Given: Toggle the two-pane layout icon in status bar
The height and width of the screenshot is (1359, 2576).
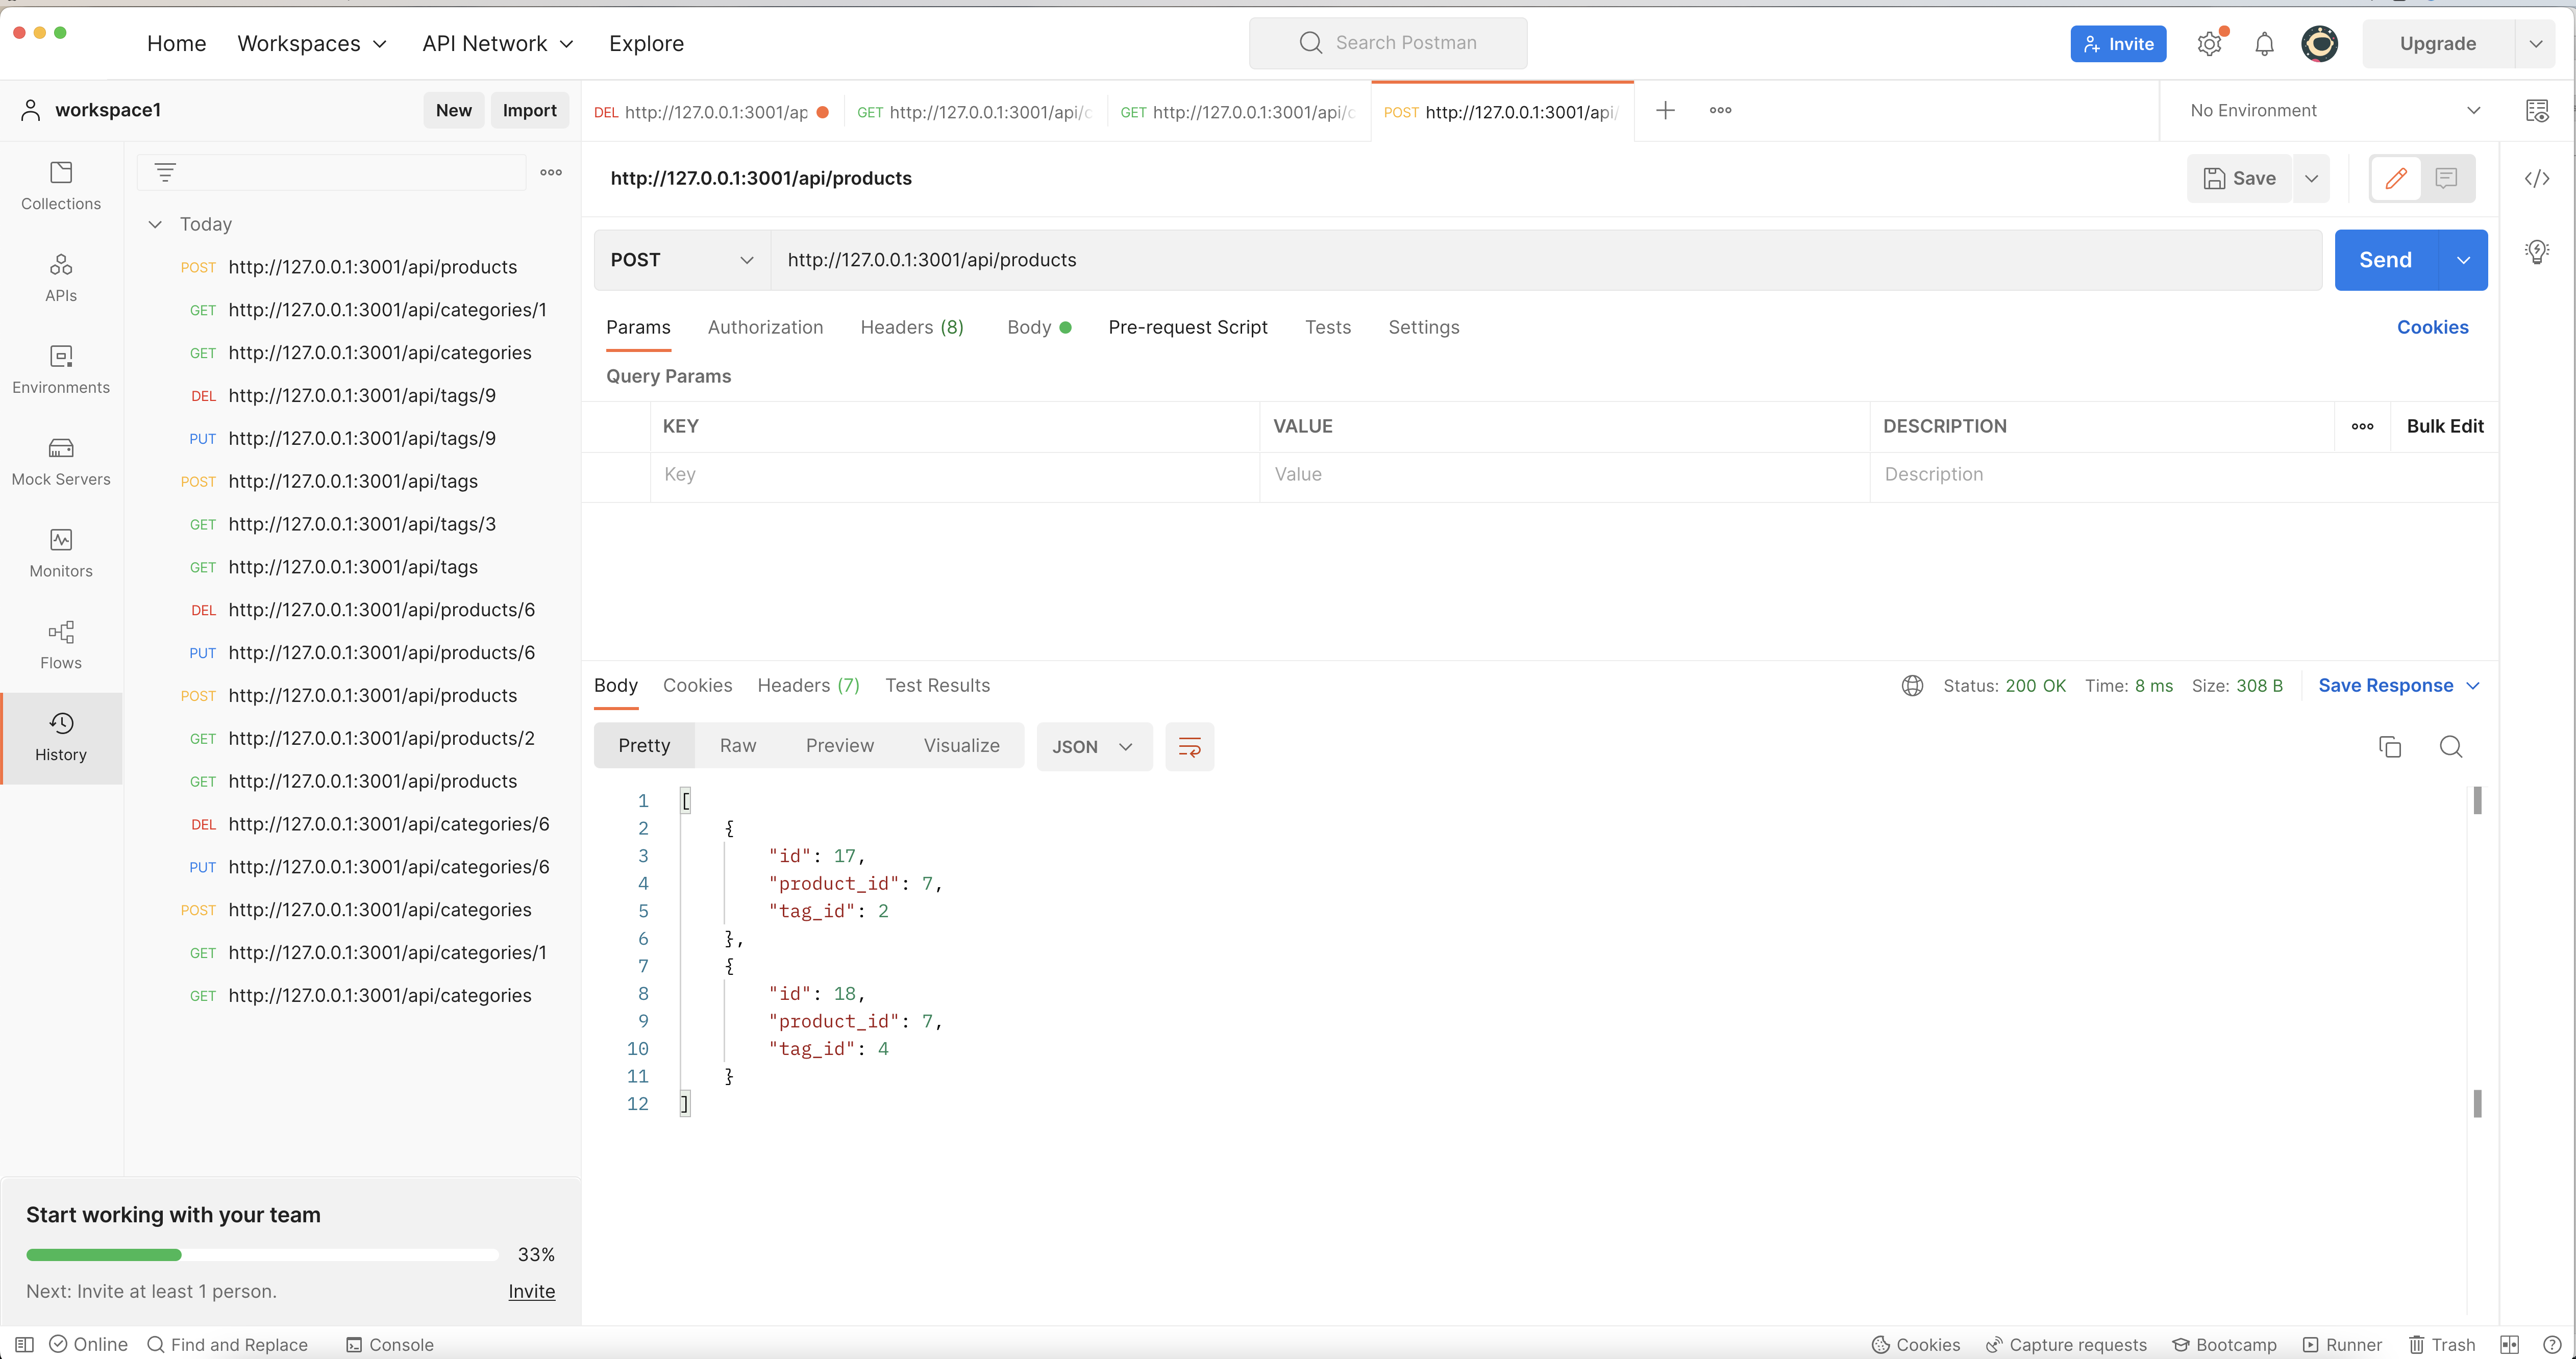Looking at the screenshot, I should 2509,1345.
